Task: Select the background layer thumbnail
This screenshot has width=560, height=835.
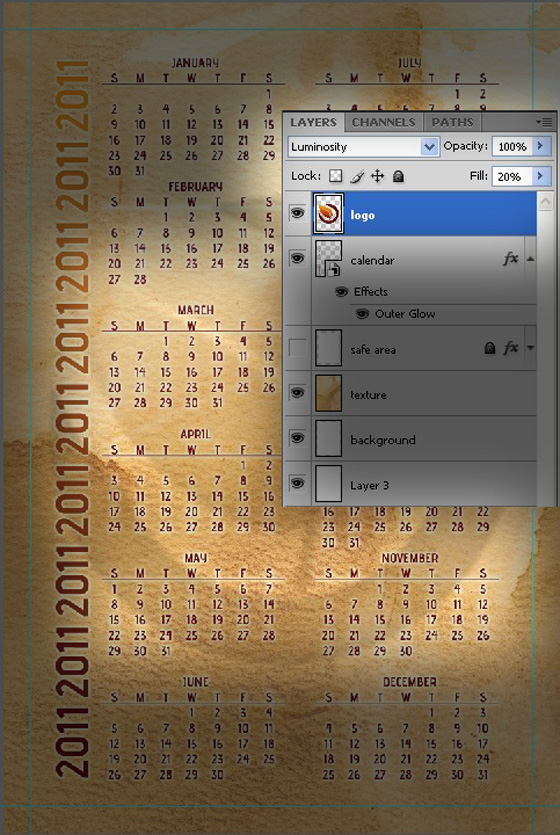Action: tap(328, 438)
